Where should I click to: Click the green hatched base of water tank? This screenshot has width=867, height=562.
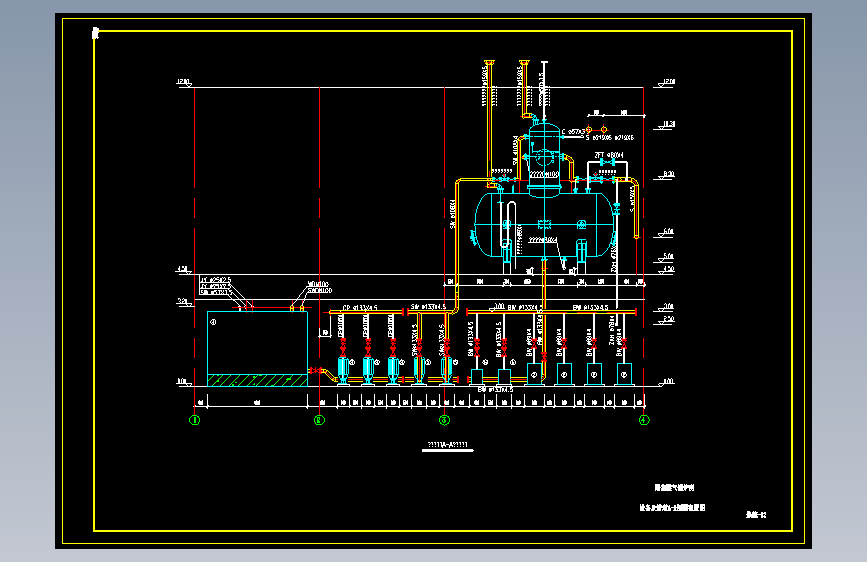(x=257, y=380)
